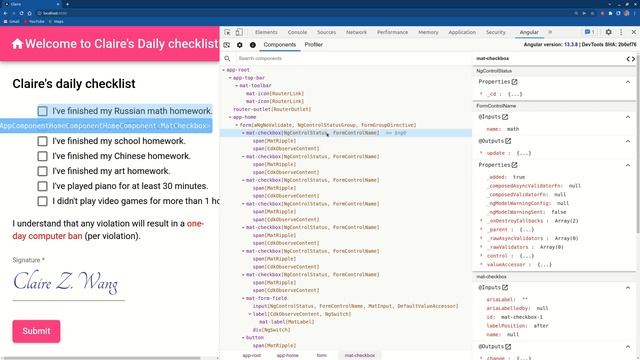The width and height of the screenshot is (640, 360).
Task: Switch to the Network tab
Action: point(356,32)
